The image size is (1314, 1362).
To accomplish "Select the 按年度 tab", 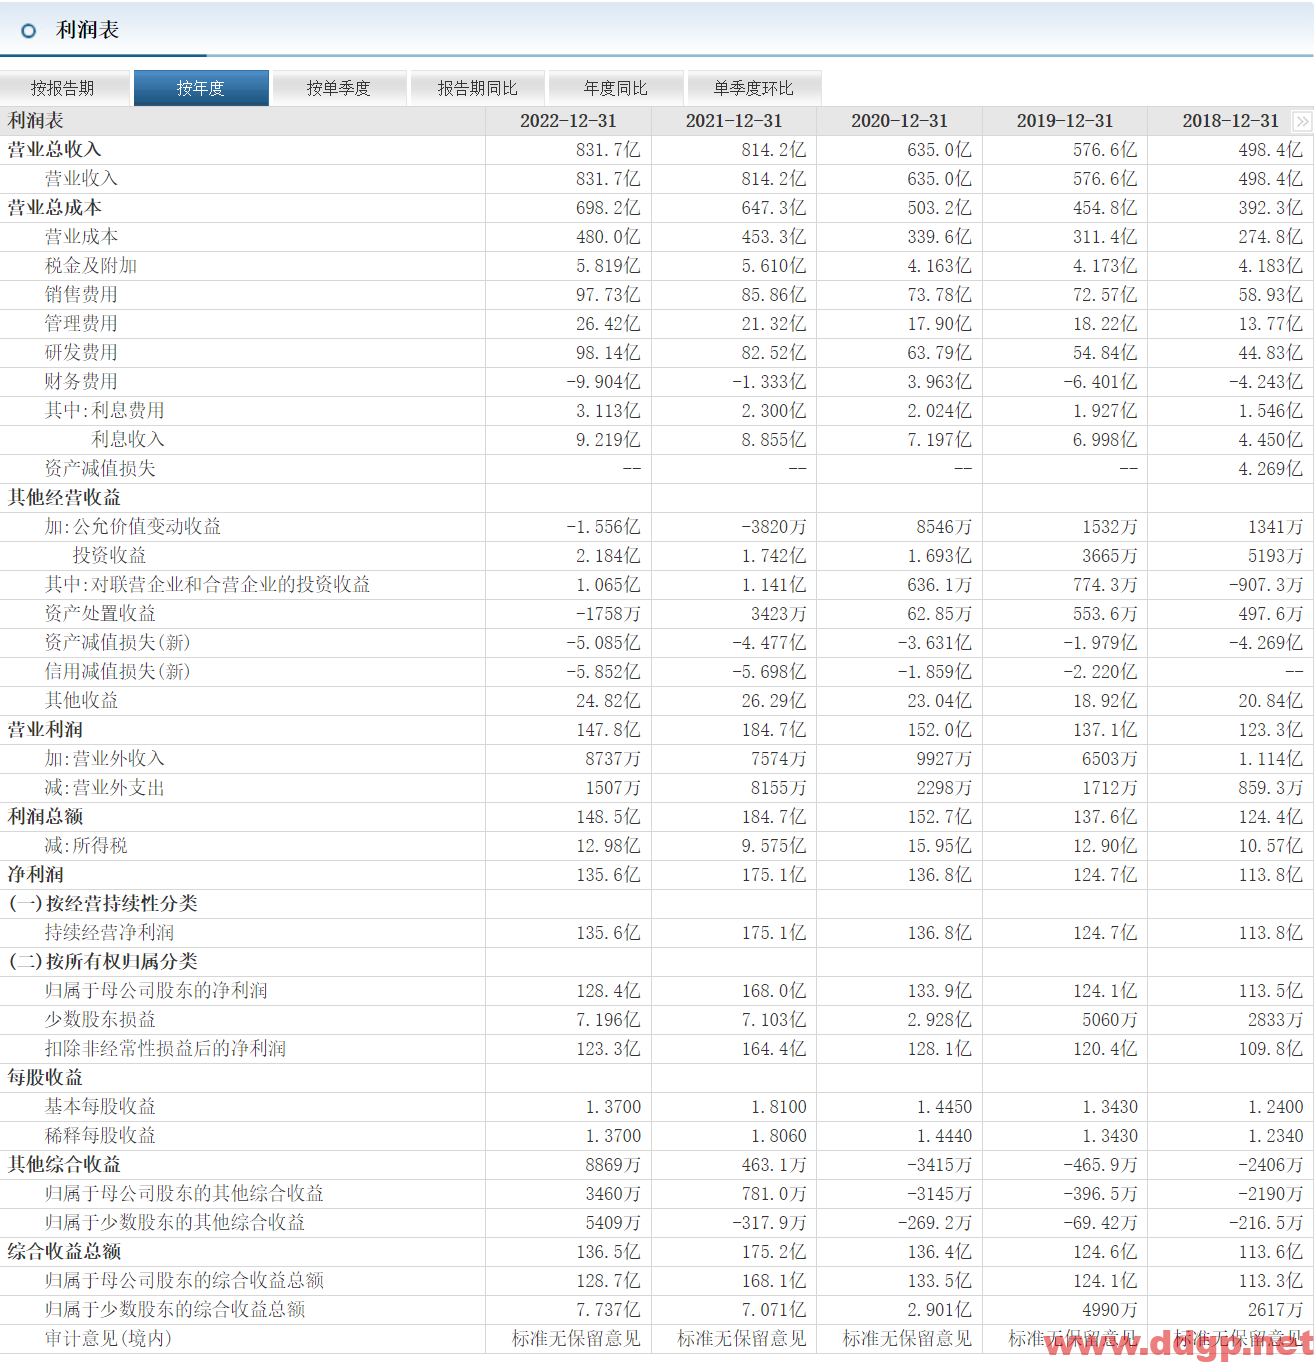I will pos(201,88).
